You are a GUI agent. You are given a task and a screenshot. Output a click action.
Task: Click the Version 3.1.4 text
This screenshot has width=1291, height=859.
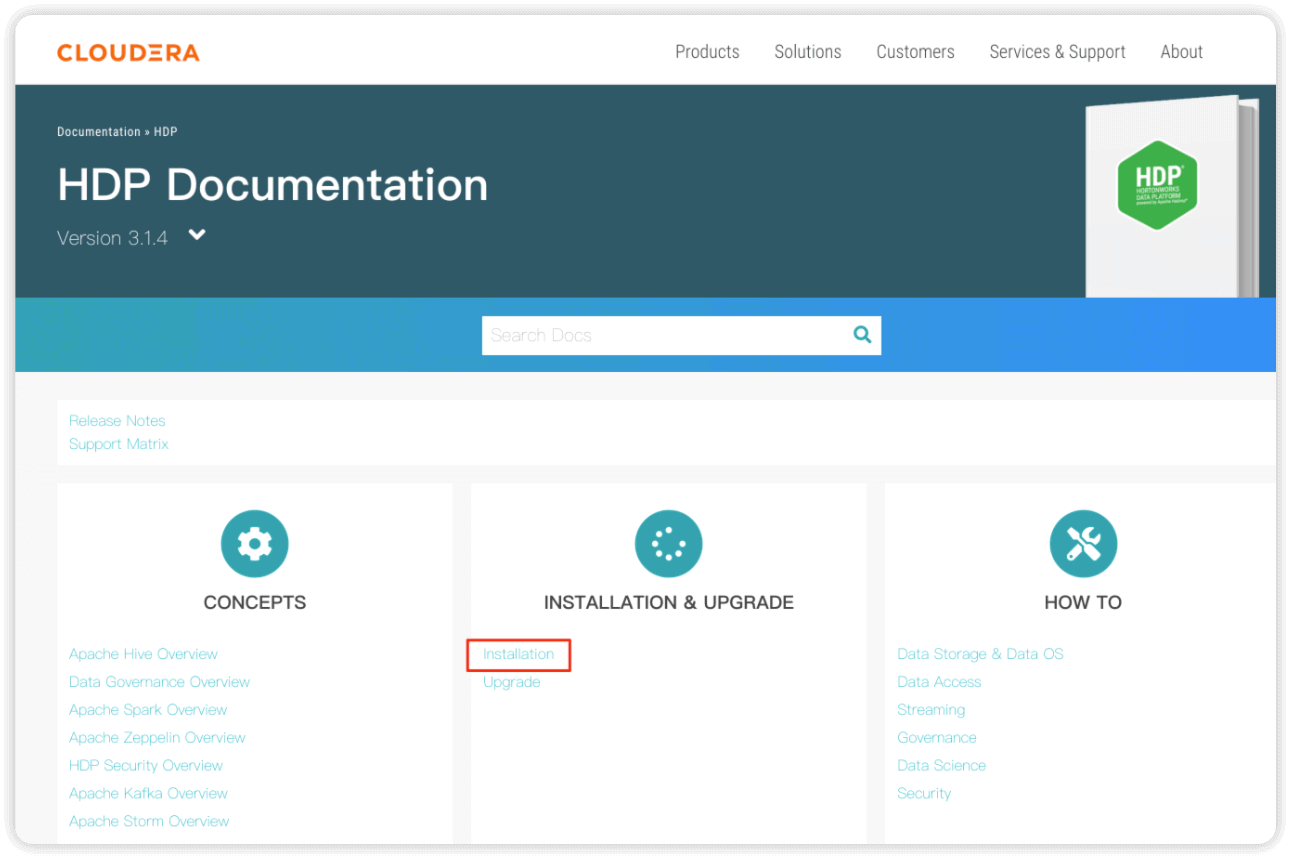coord(112,238)
